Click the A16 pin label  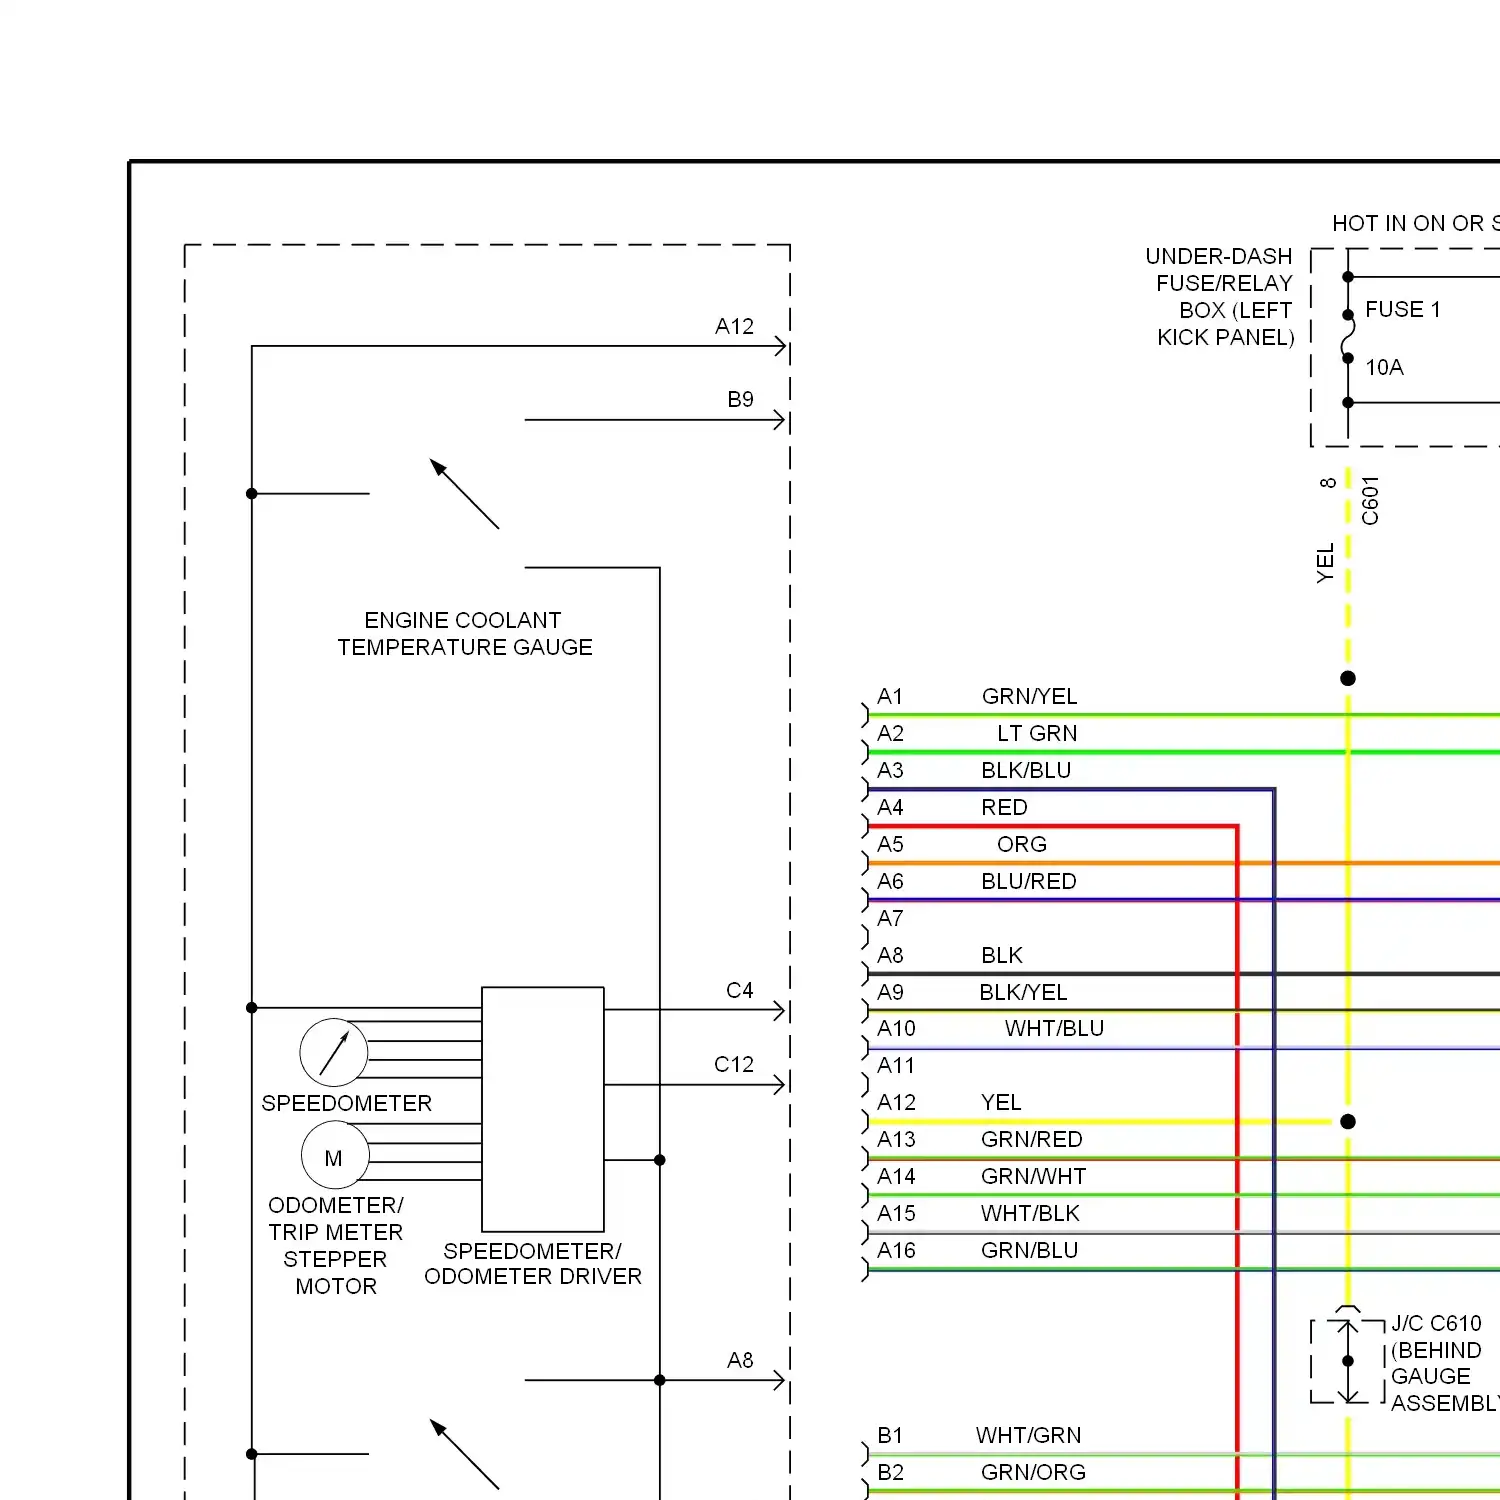pyautogui.click(x=896, y=1250)
